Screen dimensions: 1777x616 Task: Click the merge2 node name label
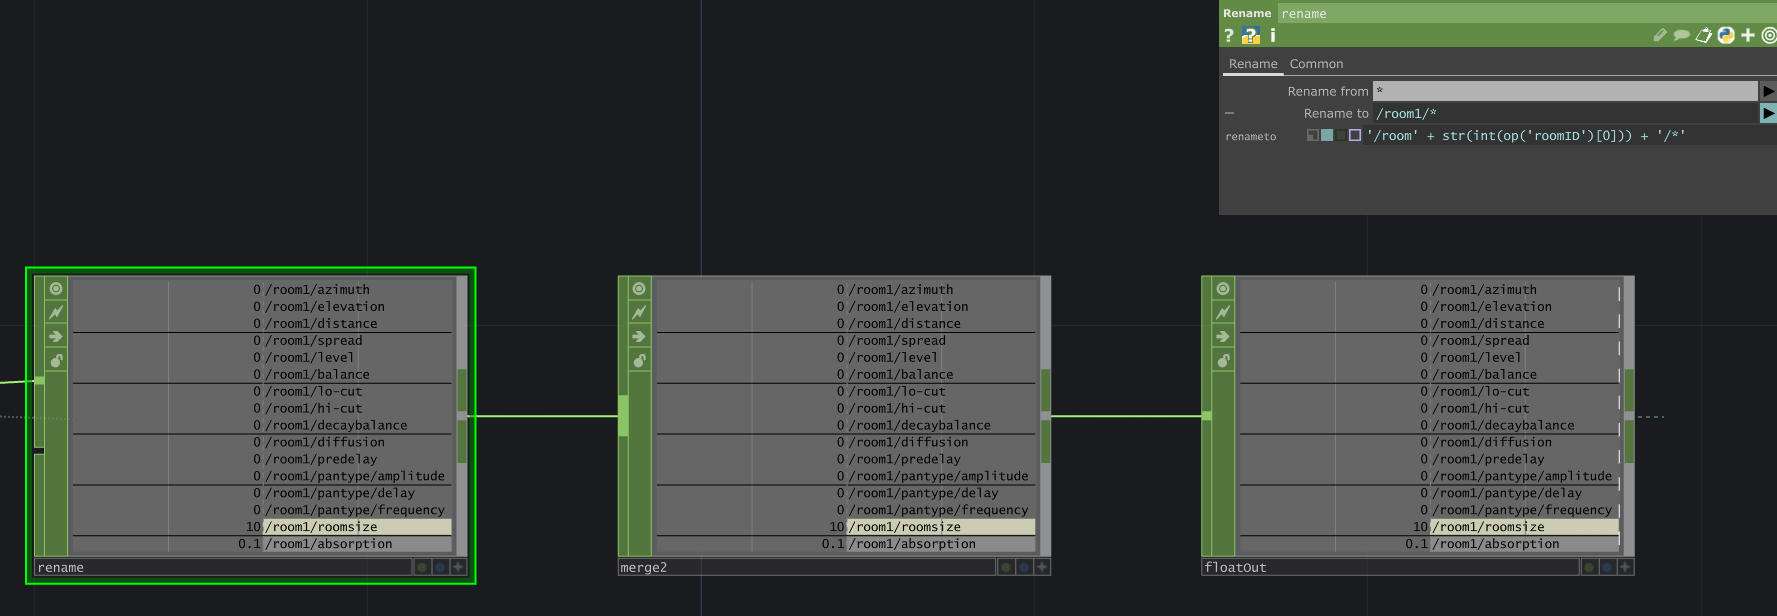click(x=807, y=567)
